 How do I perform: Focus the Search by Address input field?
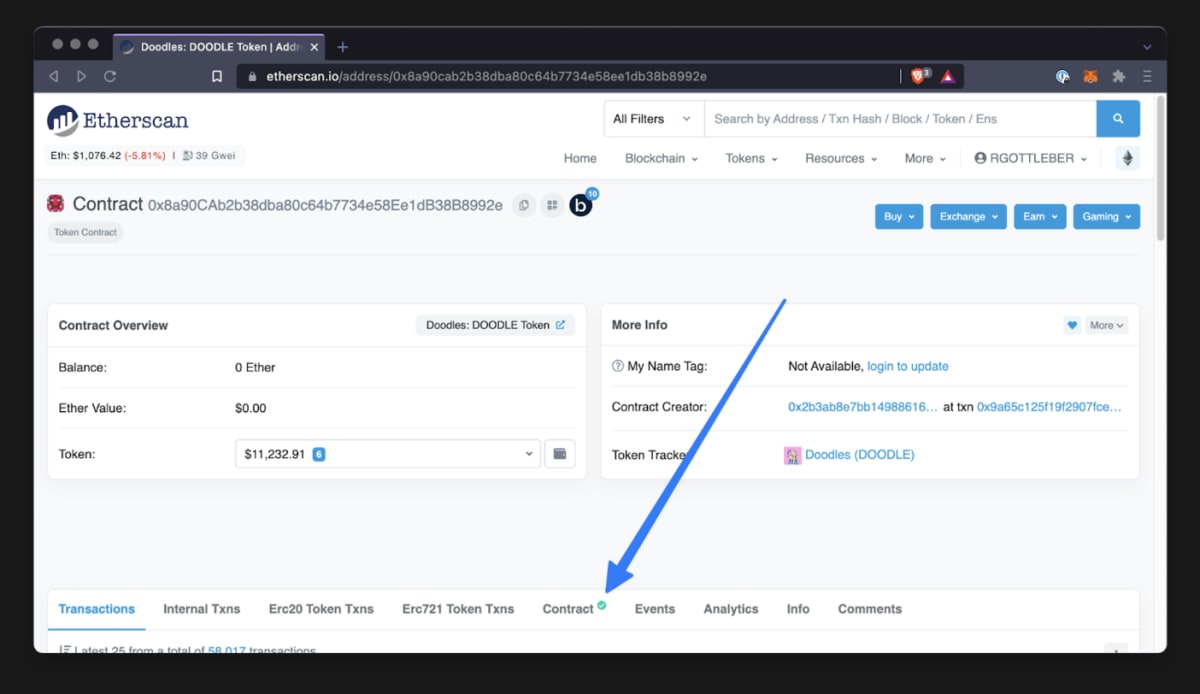[x=900, y=119]
